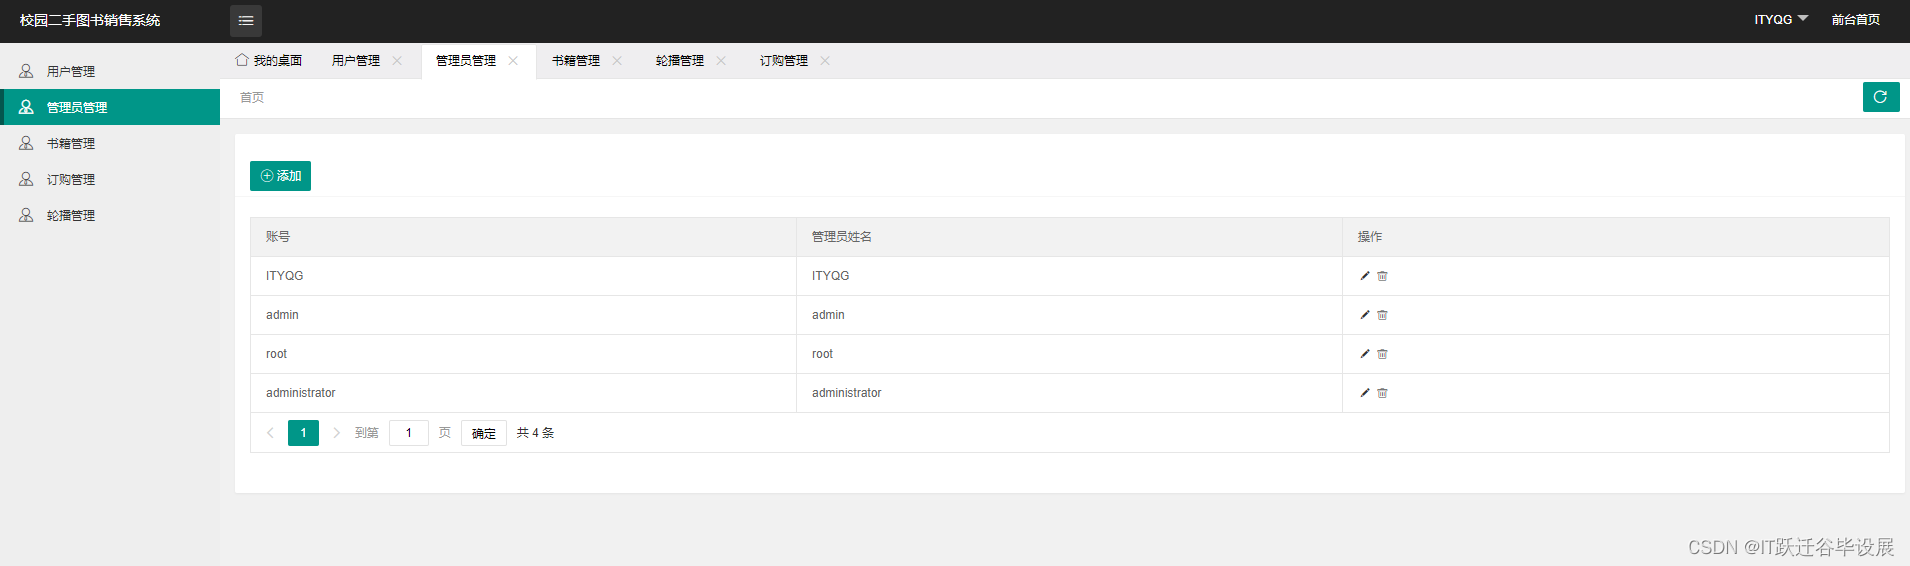The height and width of the screenshot is (566, 1910).
Task: Click the 添加 add button
Action: pos(280,176)
